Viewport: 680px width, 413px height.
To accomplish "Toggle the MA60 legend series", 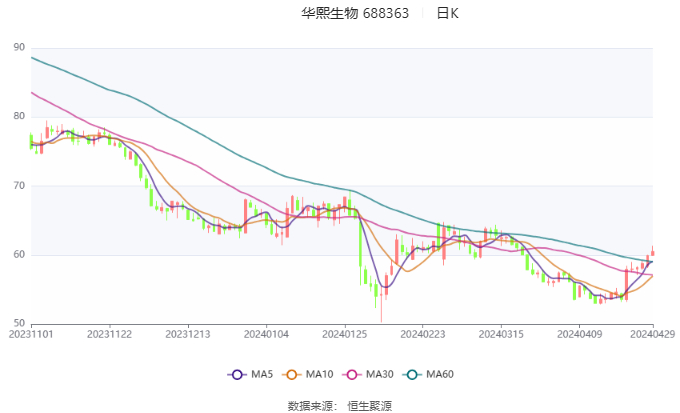I will point(428,374).
